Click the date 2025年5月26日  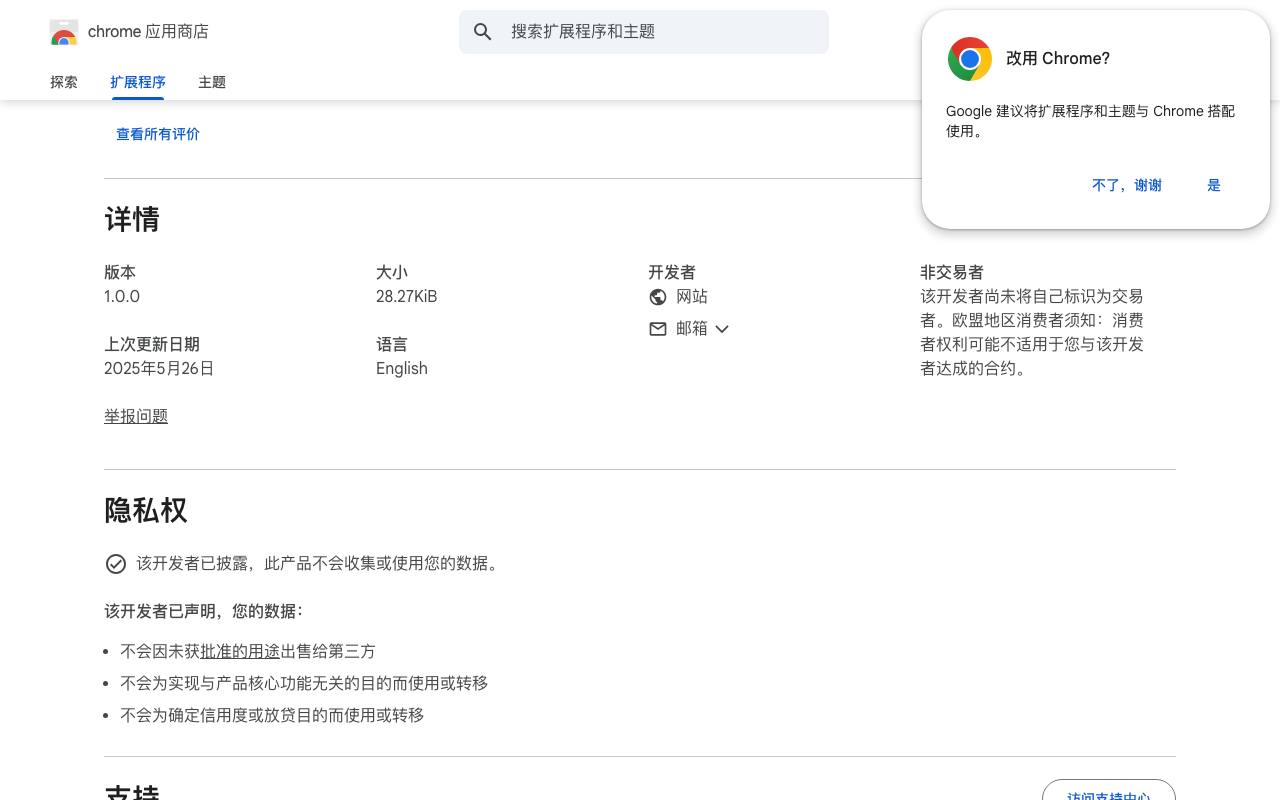[159, 369]
